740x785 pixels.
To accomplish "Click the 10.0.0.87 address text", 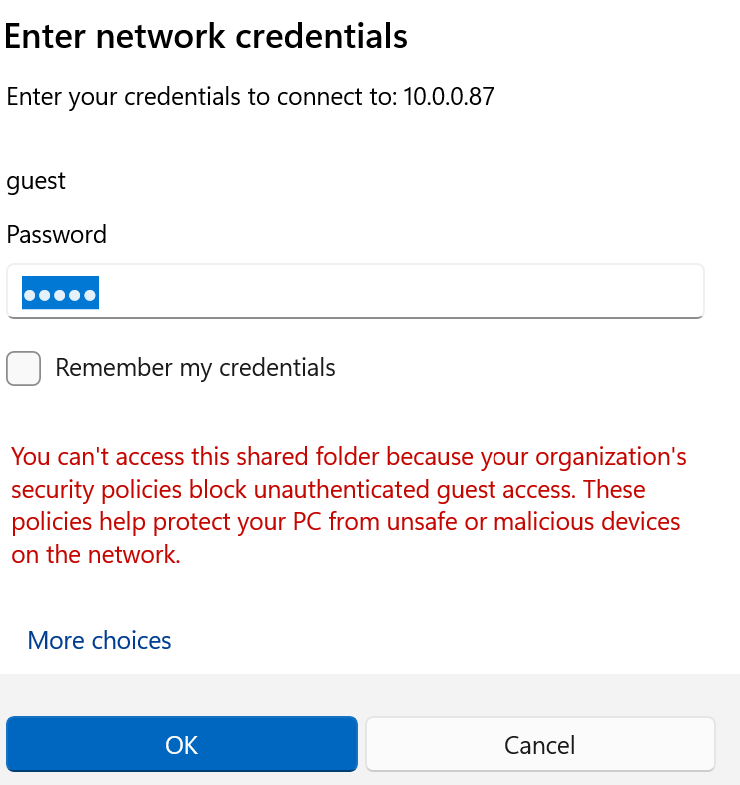I will point(449,97).
